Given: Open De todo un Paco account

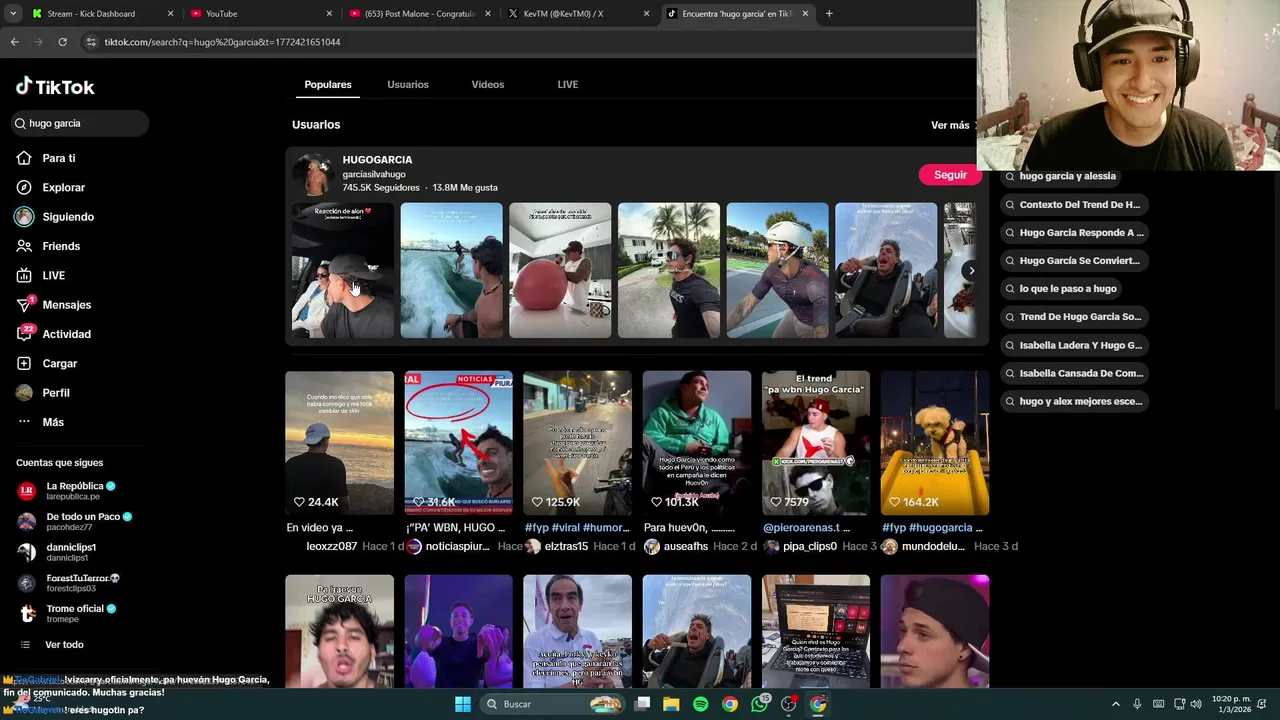Looking at the screenshot, I should coord(74,521).
